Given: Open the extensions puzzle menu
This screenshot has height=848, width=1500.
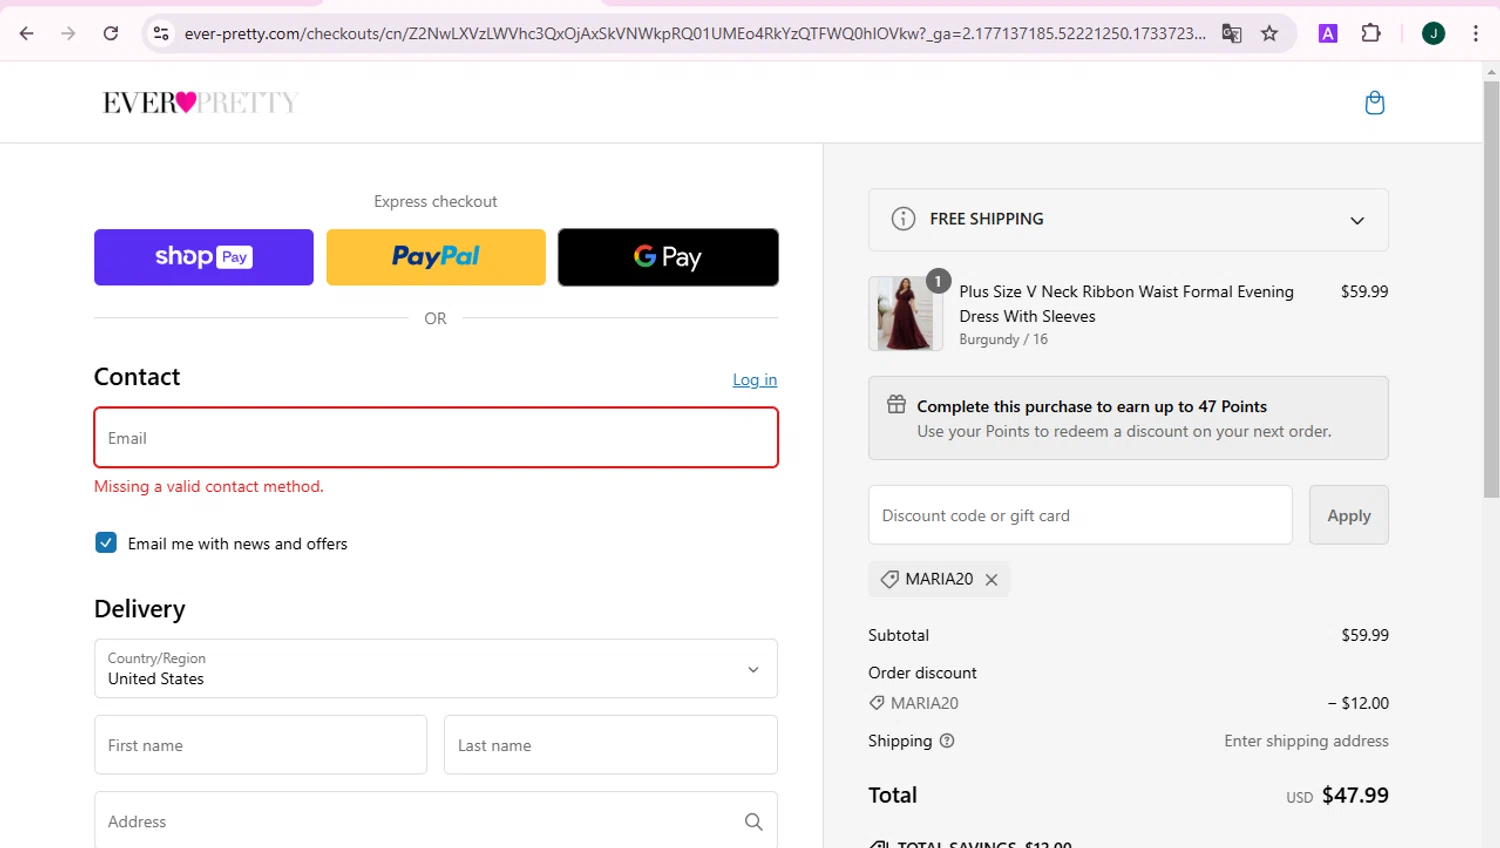Looking at the screenshot, I should 1371,33.
